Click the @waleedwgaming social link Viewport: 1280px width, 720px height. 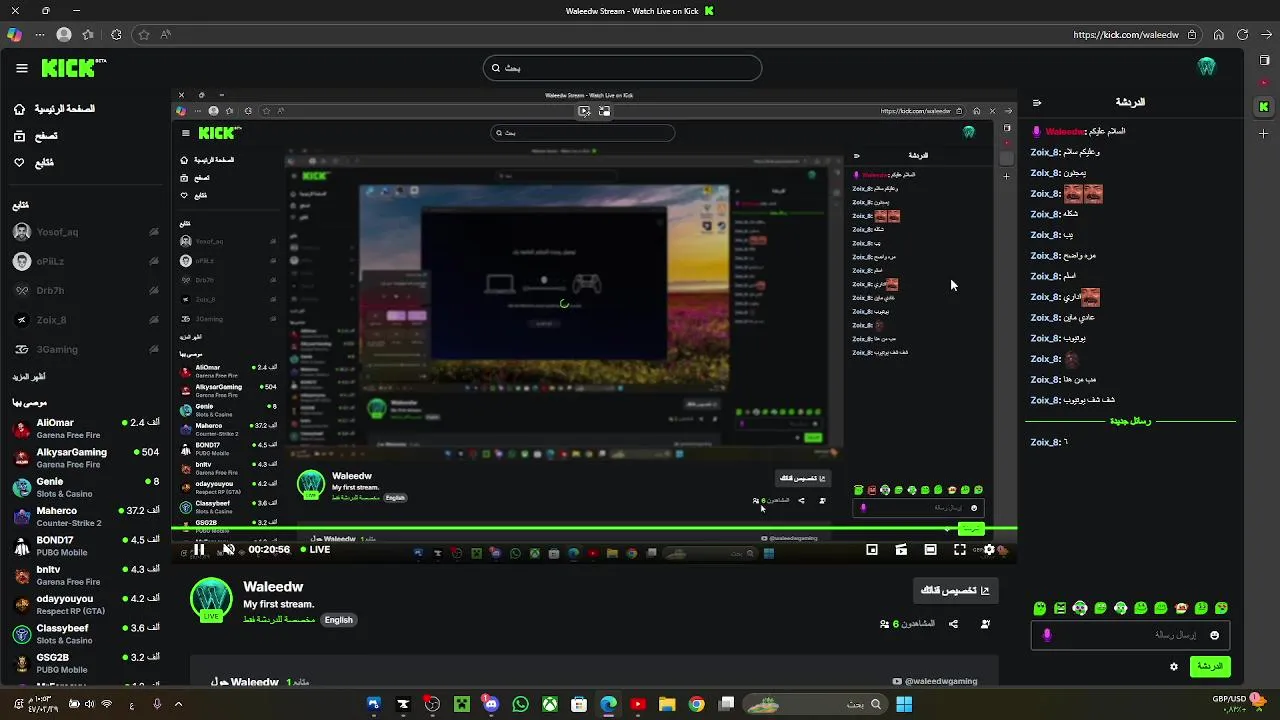[934, 682]
